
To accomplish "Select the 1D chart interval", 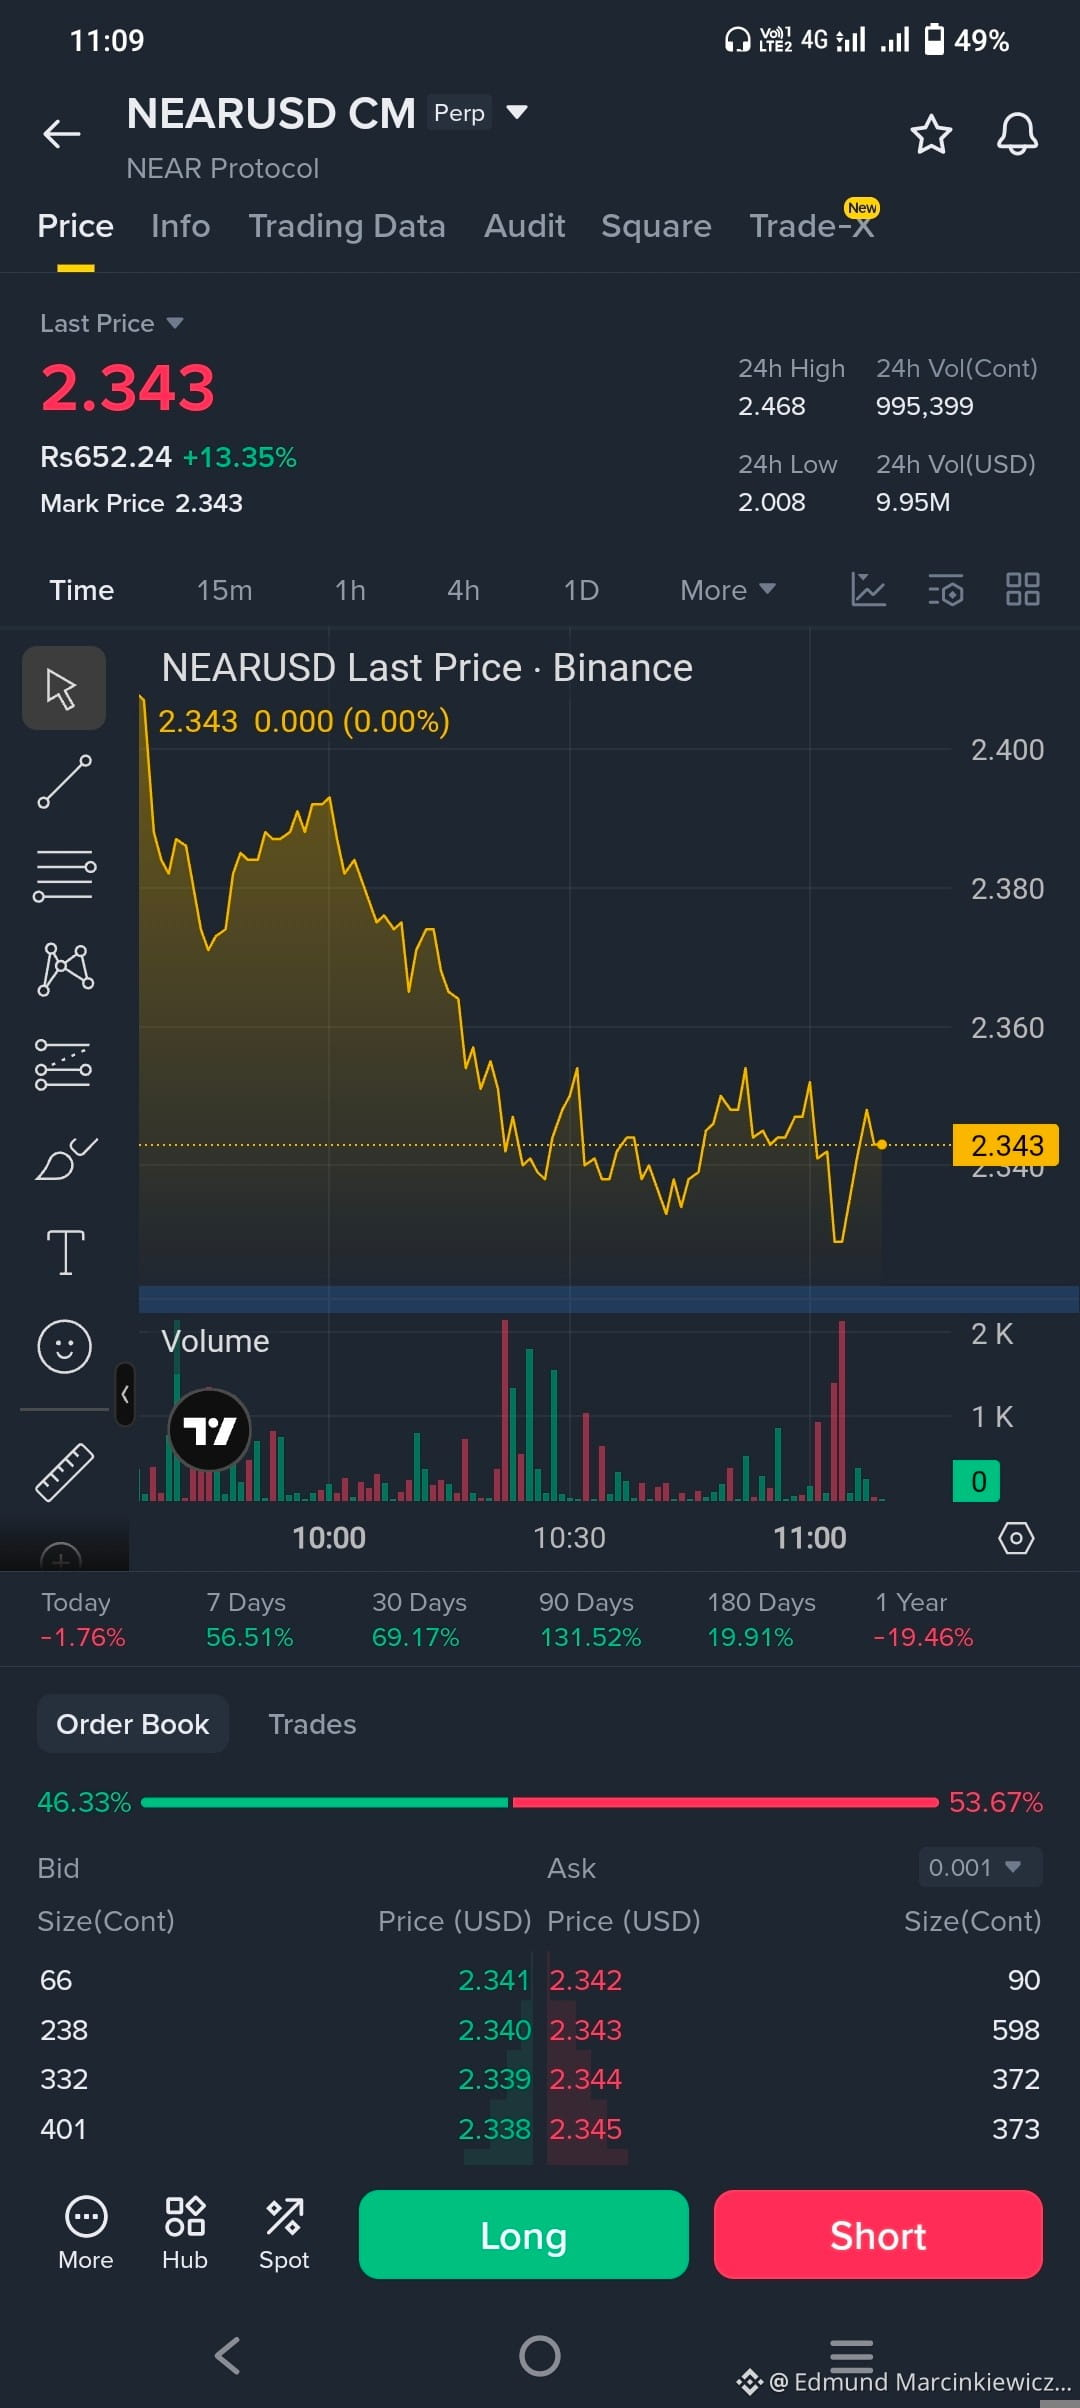I will click(581, 590).
